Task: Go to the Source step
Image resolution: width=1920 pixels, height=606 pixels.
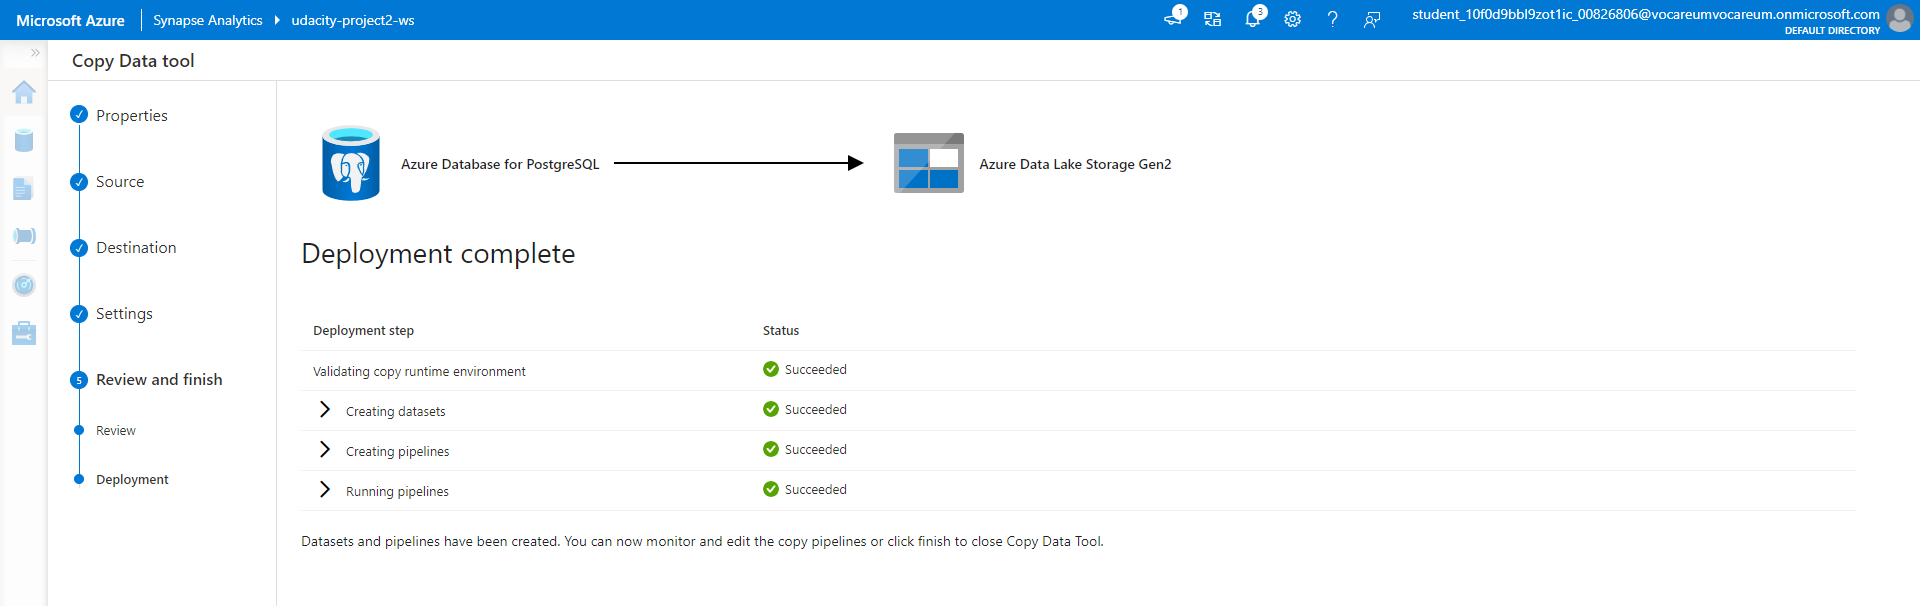Action: pyautogui.click(x=119, y=181)
